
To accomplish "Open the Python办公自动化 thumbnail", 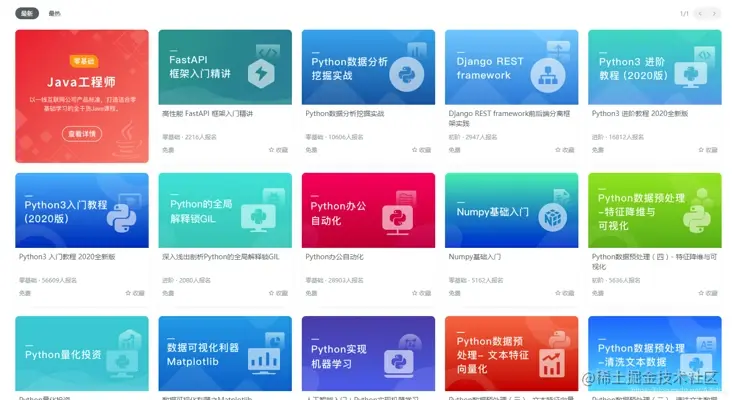I will click(x=368, y=211).
